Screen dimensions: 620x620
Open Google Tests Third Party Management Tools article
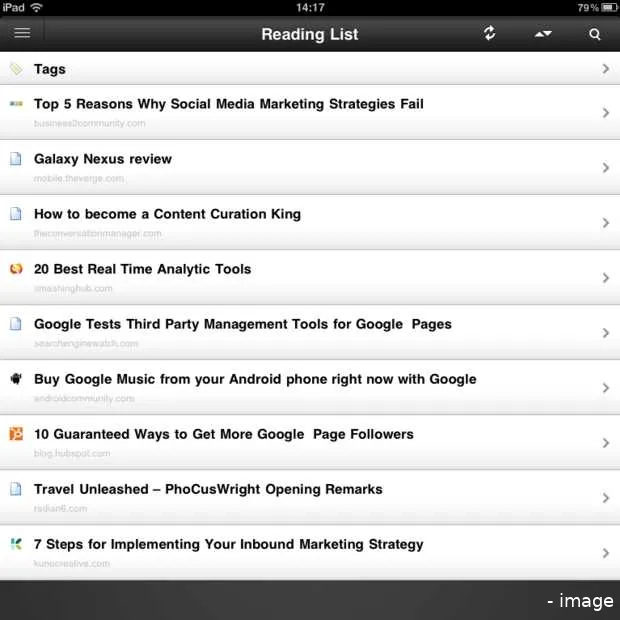pyautogui.click(x=242, y=324)
